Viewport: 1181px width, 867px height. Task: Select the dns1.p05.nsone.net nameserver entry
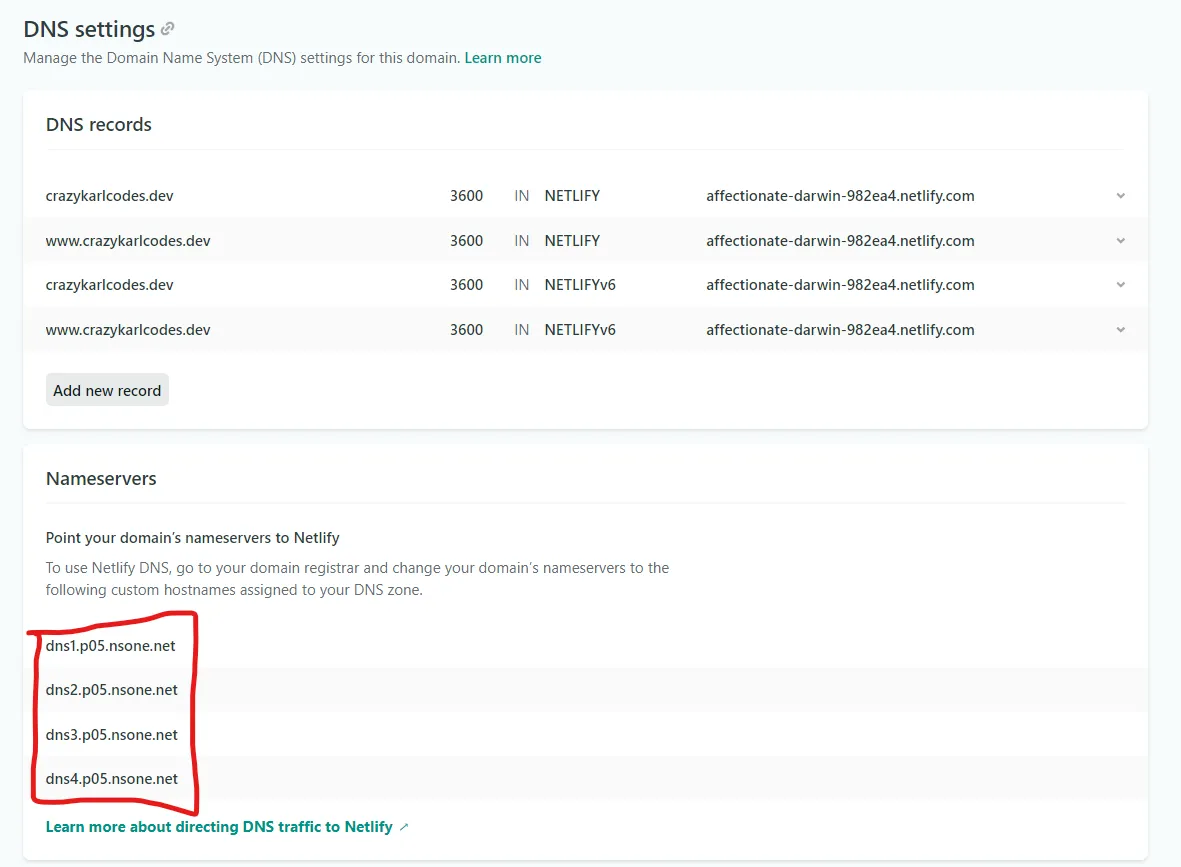pos(111,646)
